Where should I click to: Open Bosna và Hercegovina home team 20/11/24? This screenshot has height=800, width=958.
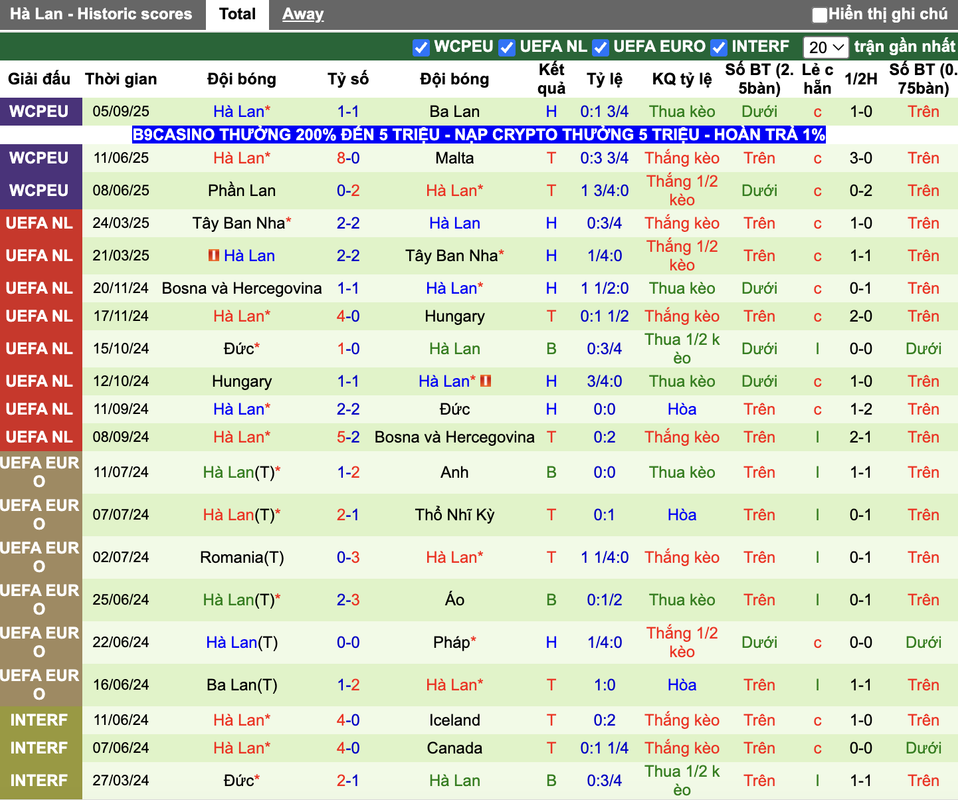(x=241, y=288)
